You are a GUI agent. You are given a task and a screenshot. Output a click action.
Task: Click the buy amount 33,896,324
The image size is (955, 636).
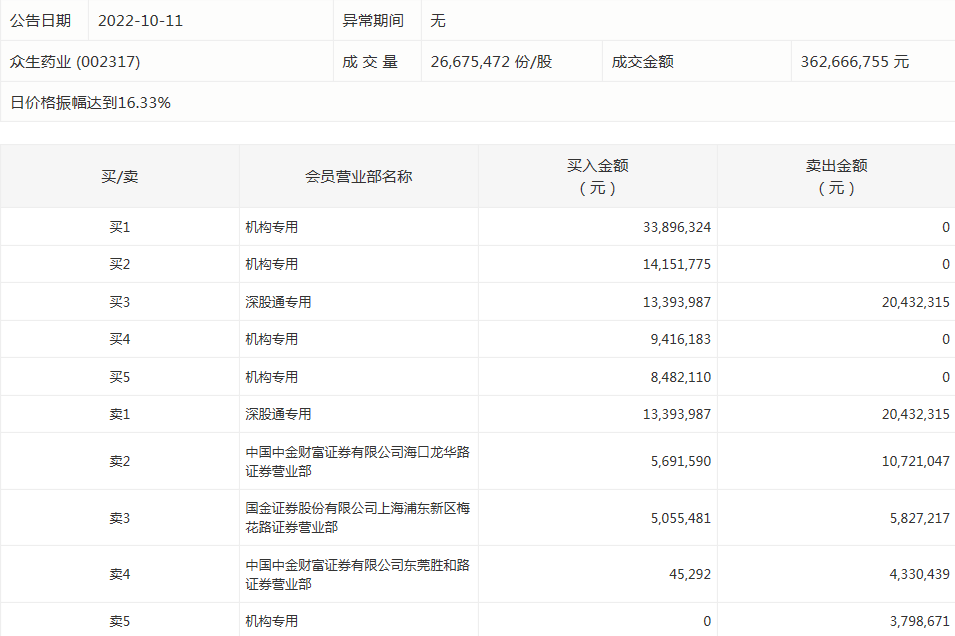coord(677,227)
